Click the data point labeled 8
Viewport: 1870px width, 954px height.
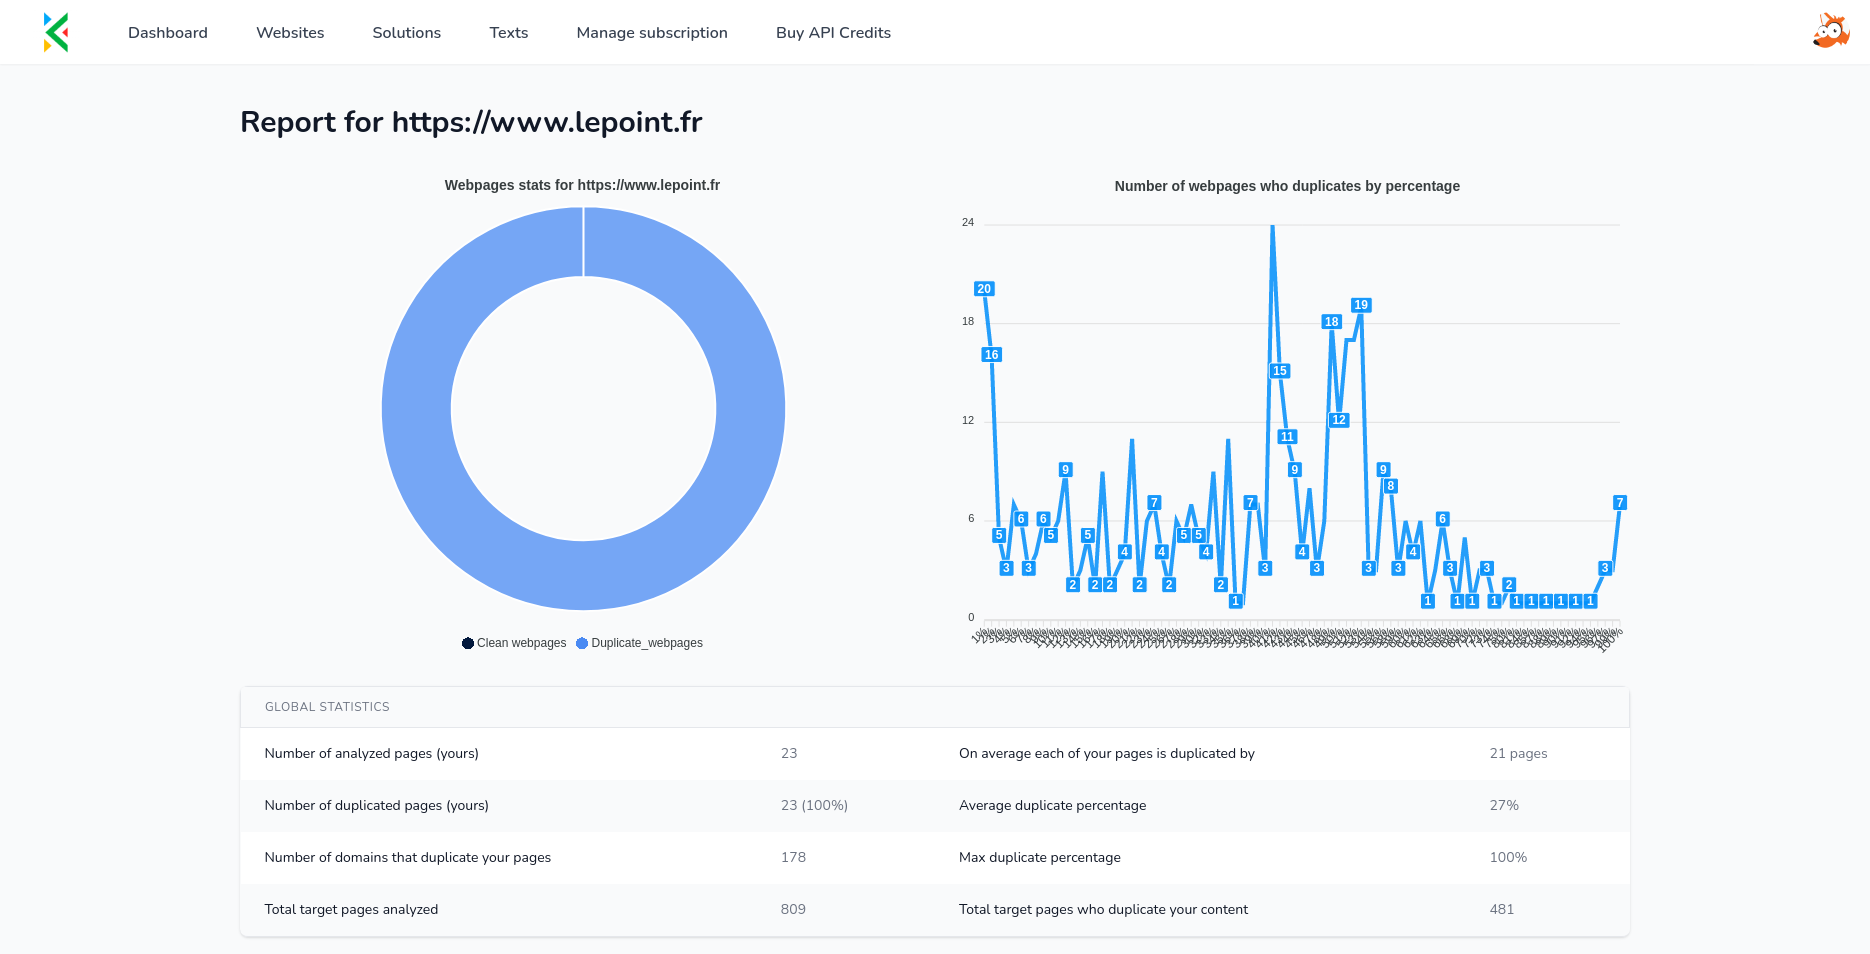[x=1390, y=486]
